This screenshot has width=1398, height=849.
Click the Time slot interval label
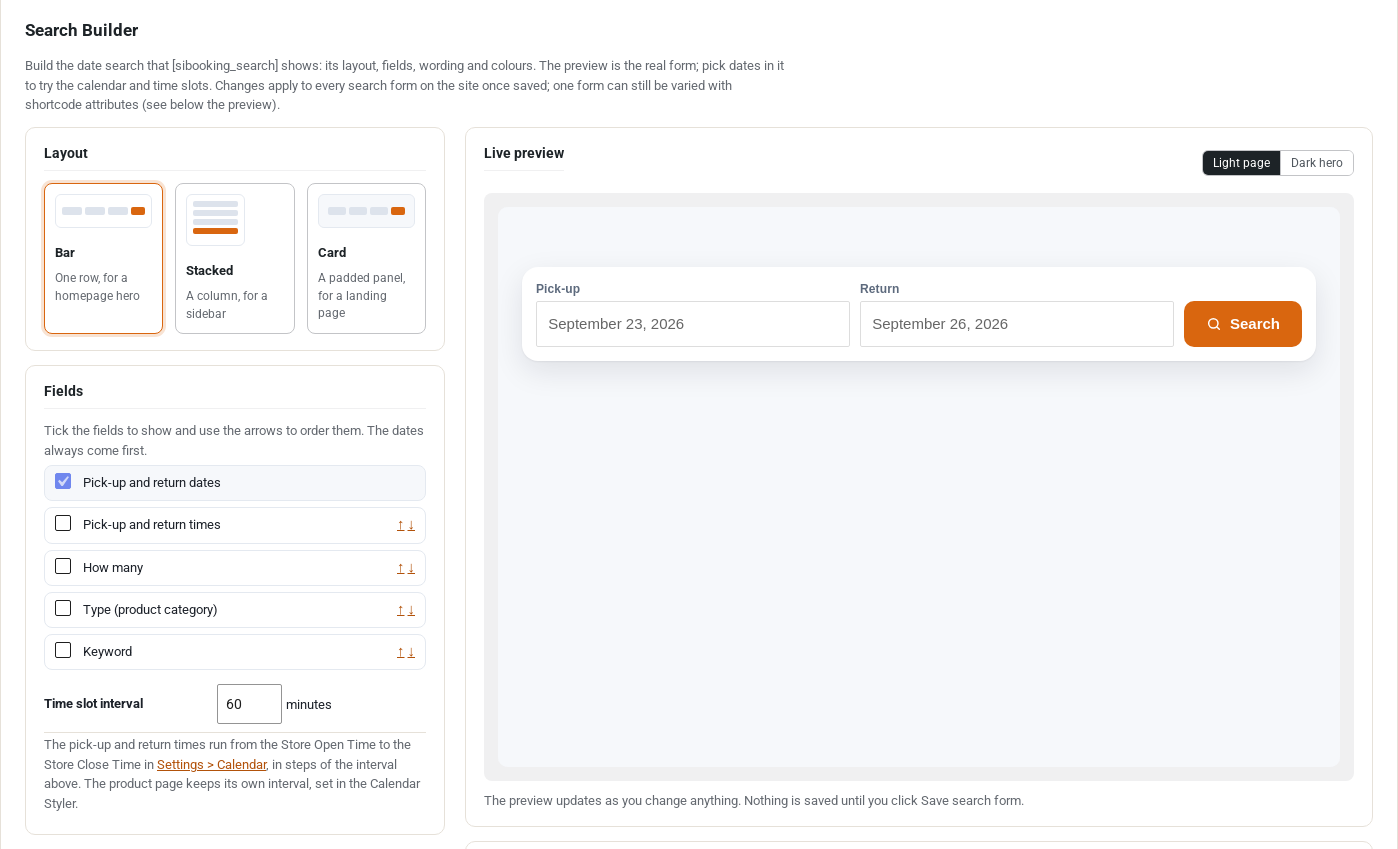coord(94,704)
